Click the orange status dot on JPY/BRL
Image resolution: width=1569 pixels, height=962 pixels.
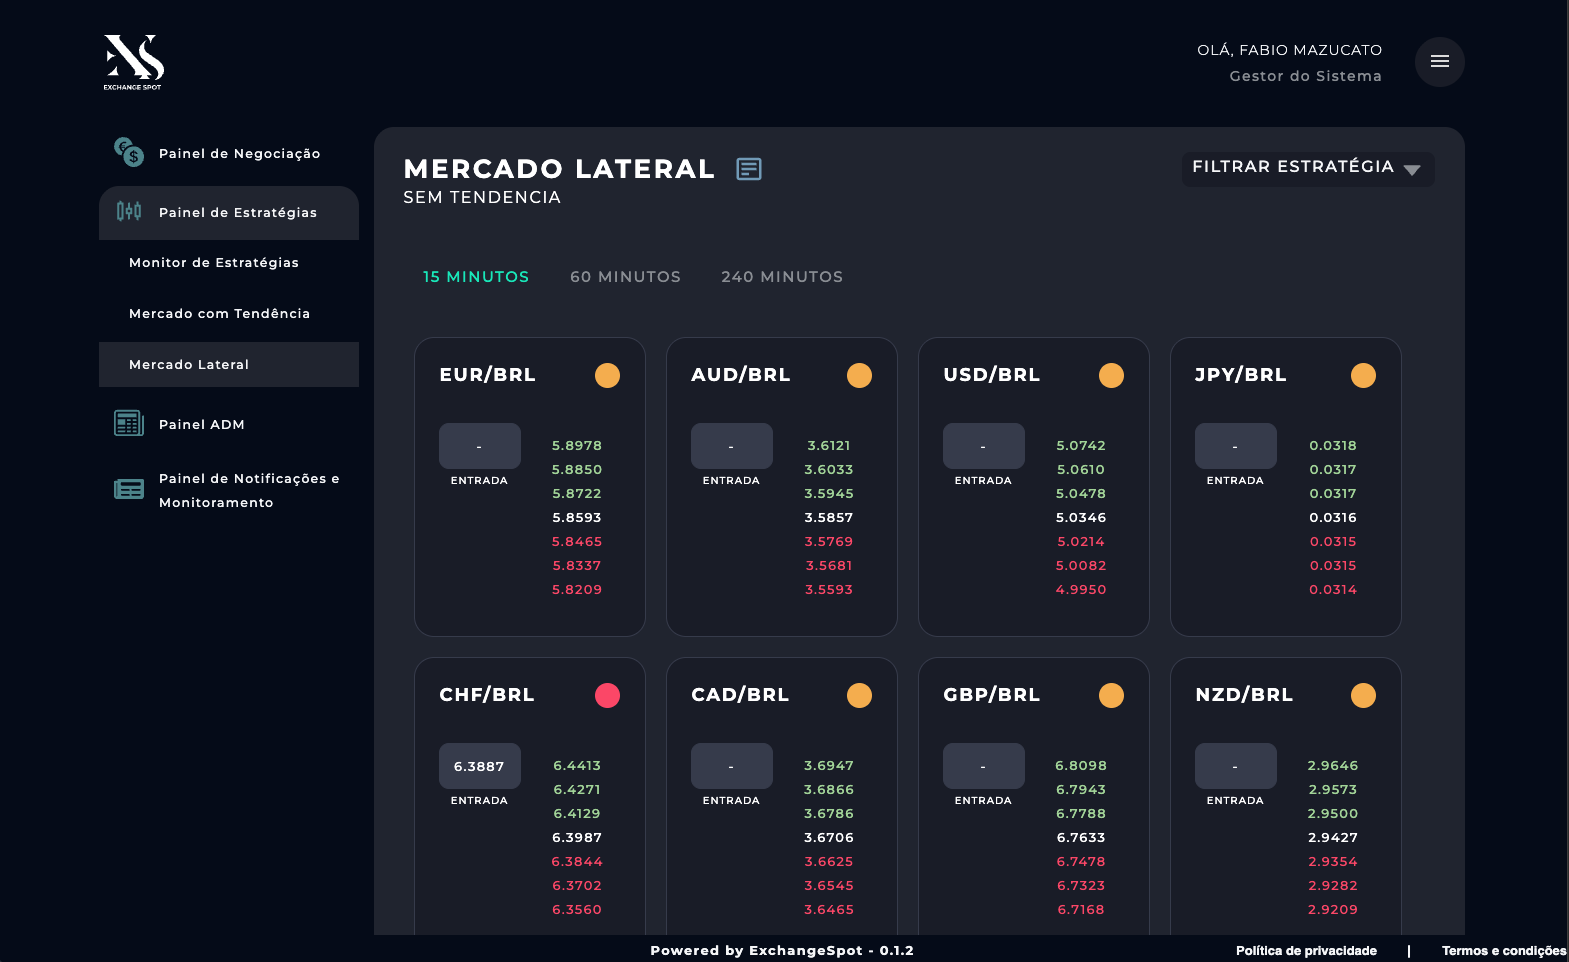(1363, 375)
